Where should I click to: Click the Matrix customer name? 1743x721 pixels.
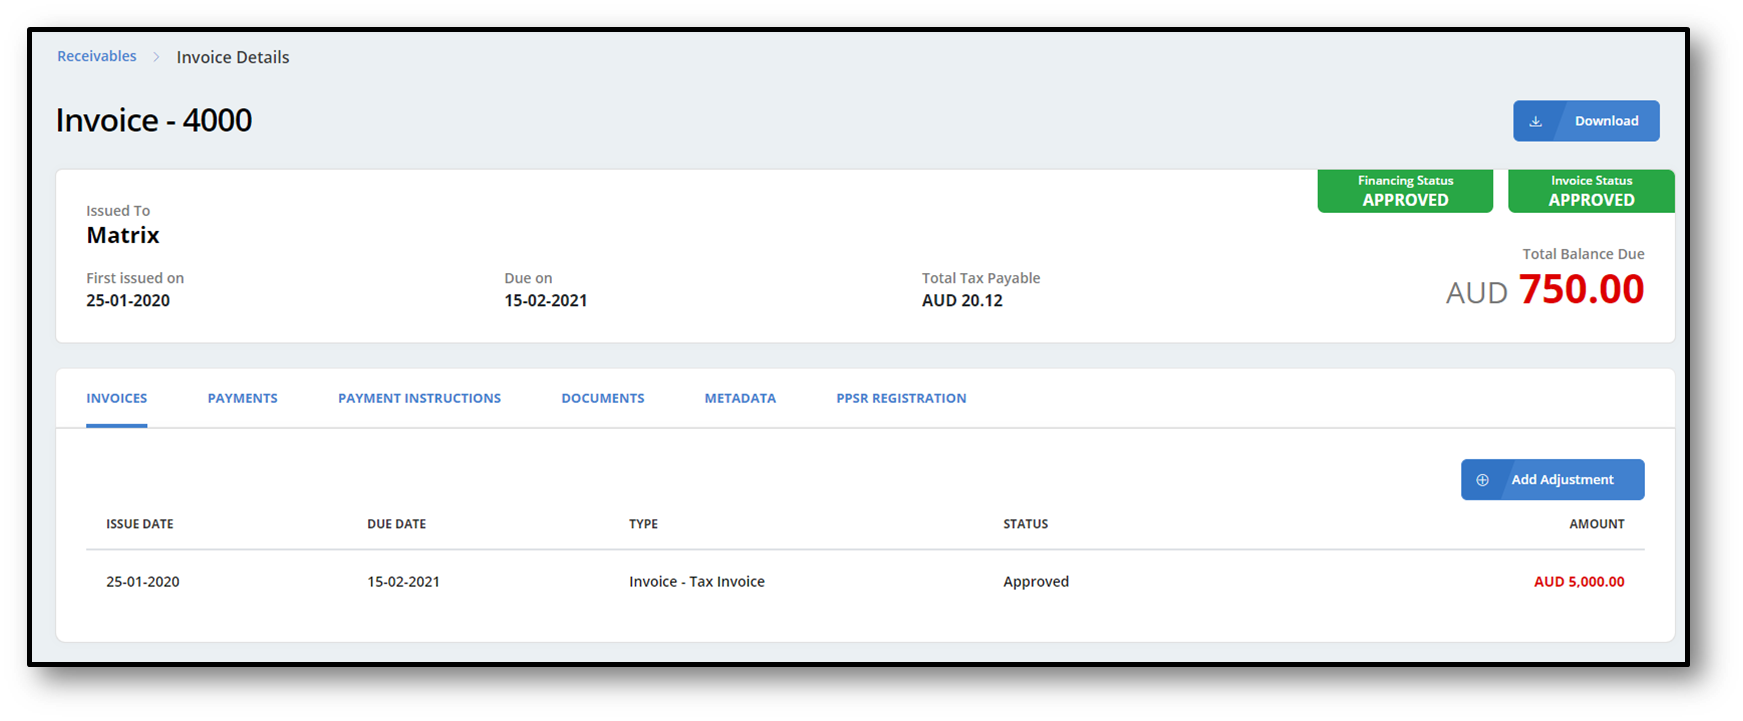(x=123, y=235)
